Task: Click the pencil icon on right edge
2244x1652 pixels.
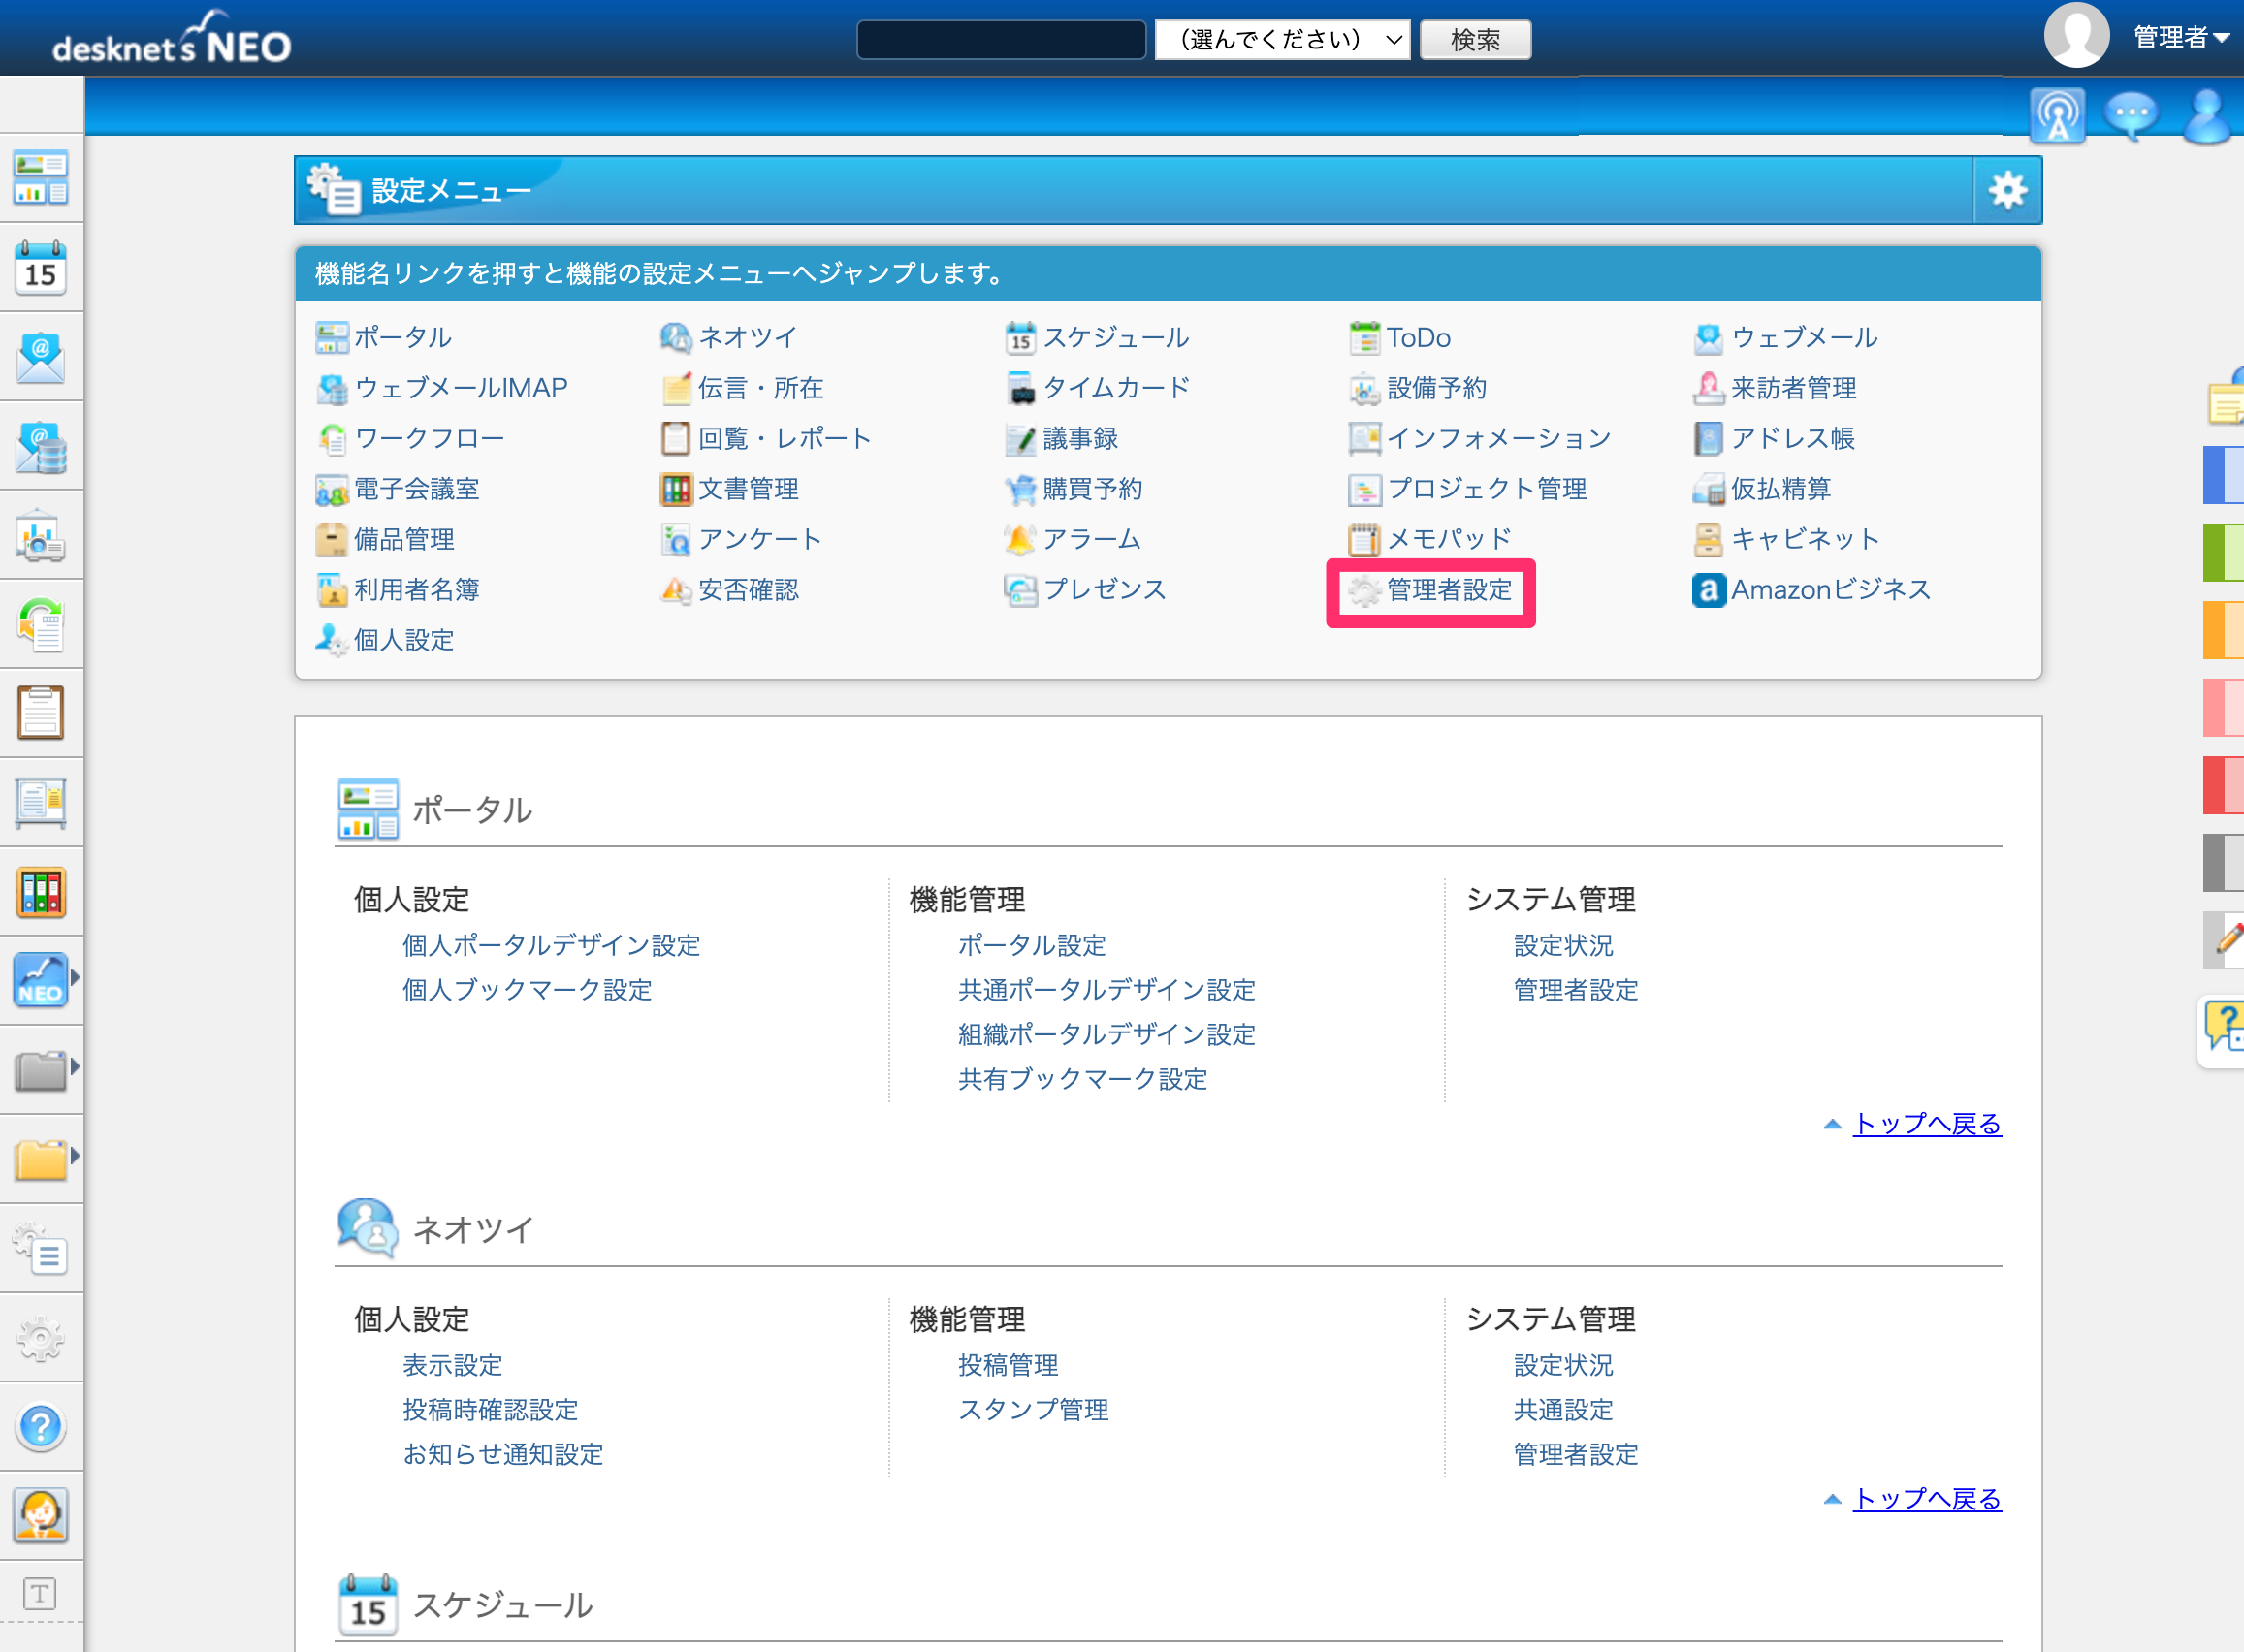Action: 2226,939
